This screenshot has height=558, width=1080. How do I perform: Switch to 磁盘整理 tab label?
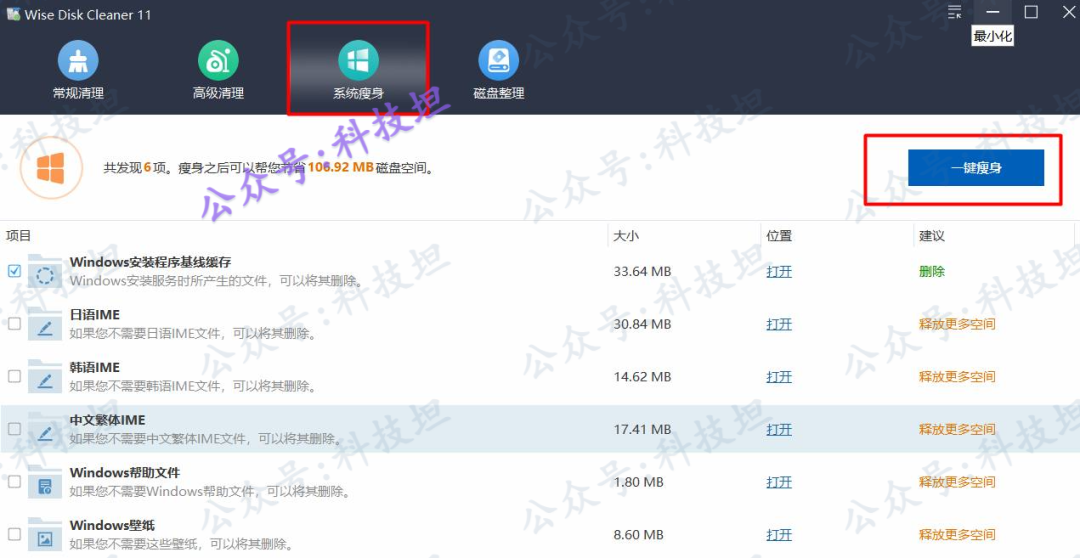coord(499,93)
